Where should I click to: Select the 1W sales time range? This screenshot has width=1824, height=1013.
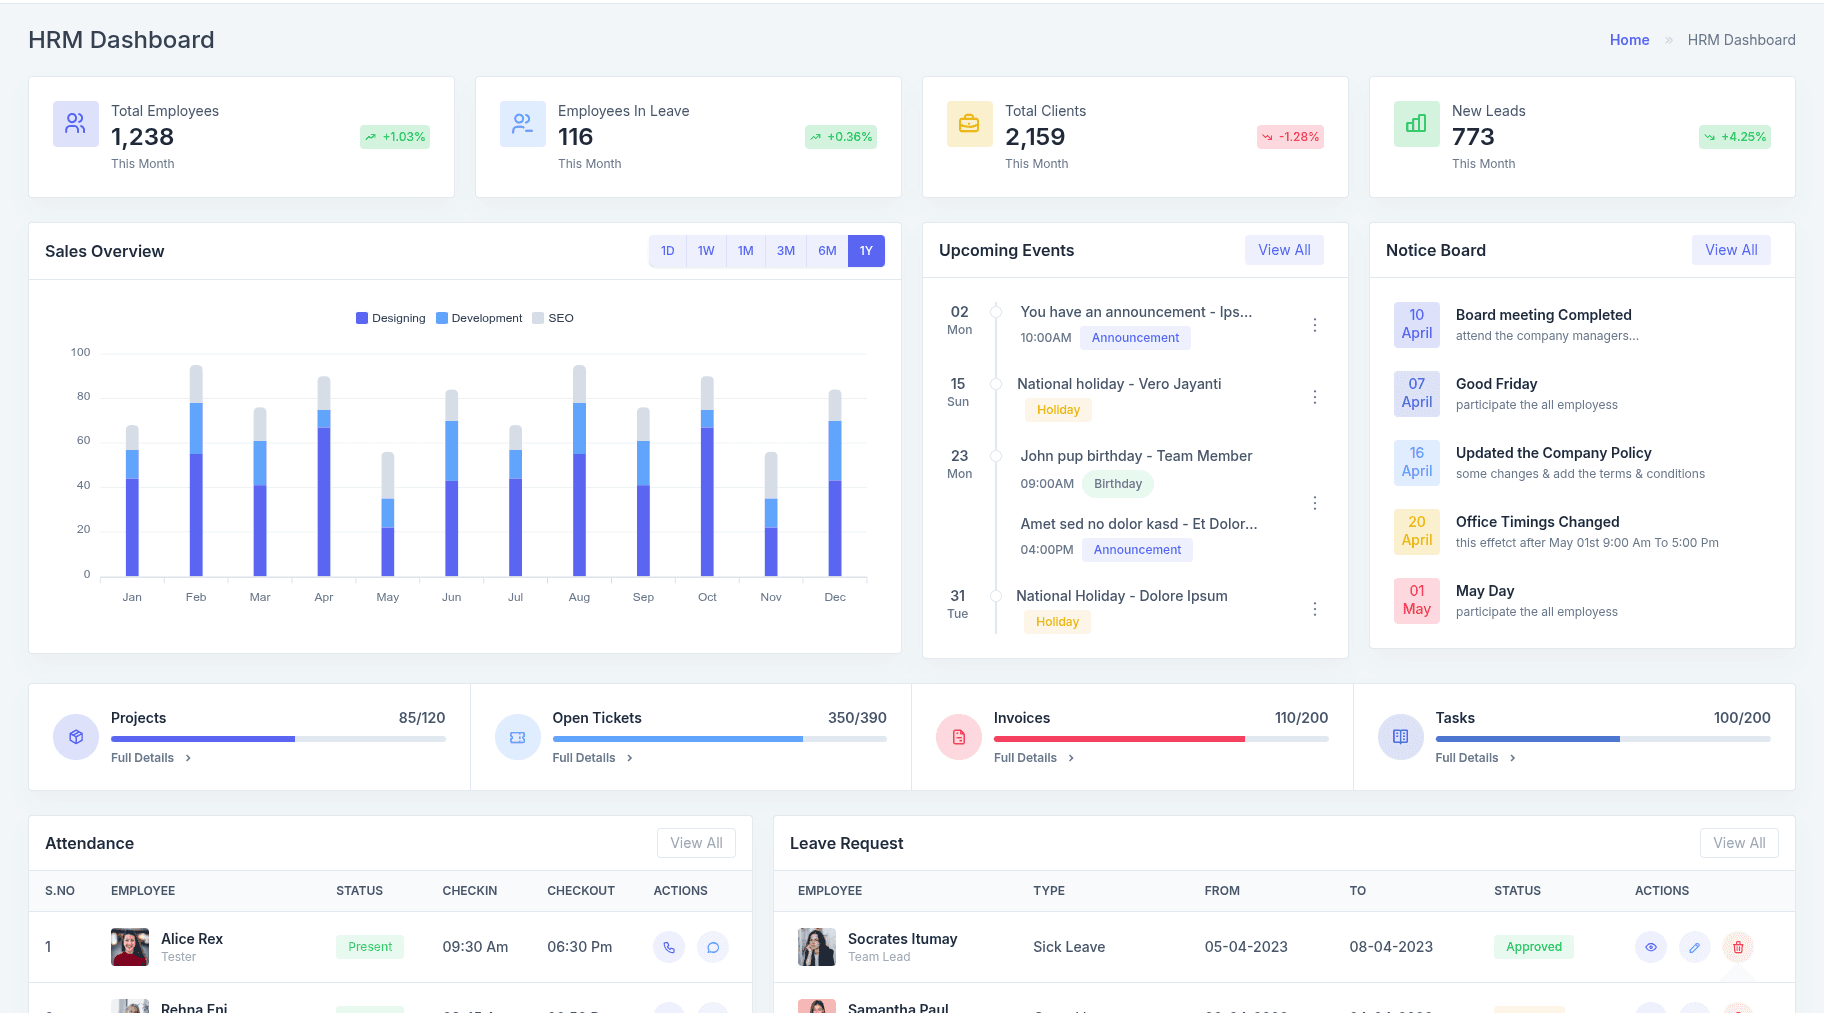pyautogui.click(x=706, y=251)
